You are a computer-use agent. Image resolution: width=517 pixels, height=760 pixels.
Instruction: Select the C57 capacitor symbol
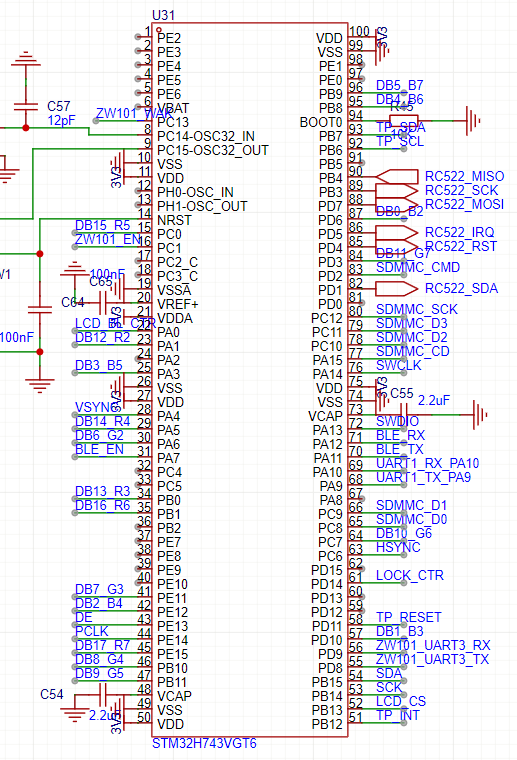click(x=26, y=107)
